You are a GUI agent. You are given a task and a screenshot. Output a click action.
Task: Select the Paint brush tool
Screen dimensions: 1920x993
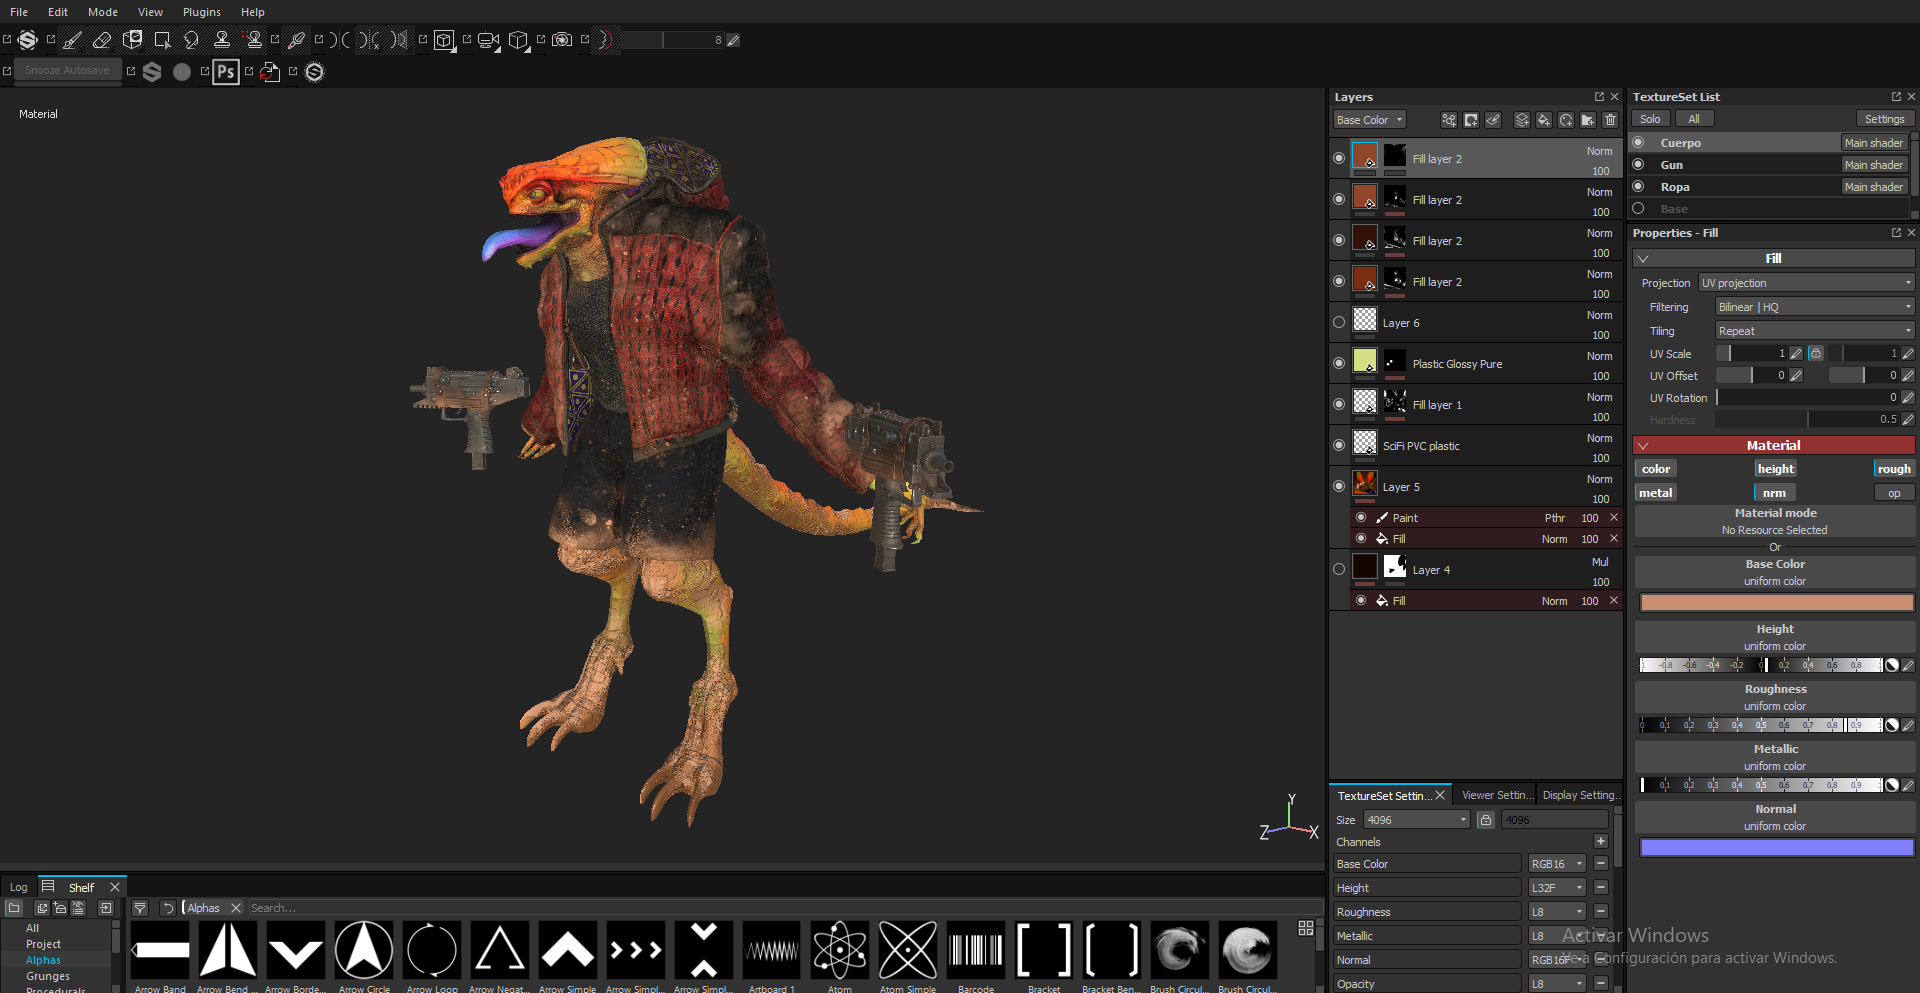pyautogui.click(x=72, y=40)
